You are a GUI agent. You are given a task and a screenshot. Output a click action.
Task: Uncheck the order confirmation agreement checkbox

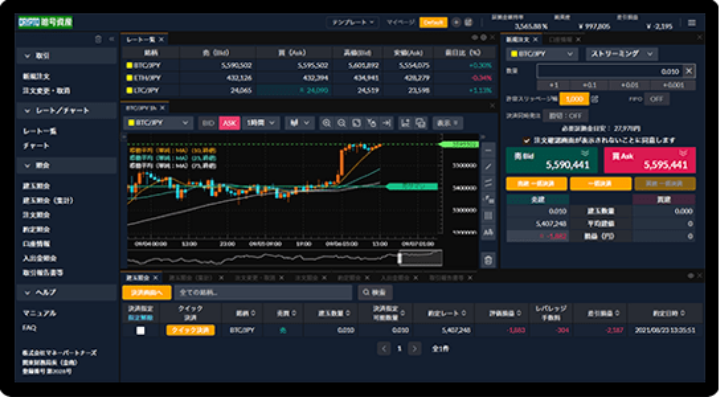click(526, 140)
